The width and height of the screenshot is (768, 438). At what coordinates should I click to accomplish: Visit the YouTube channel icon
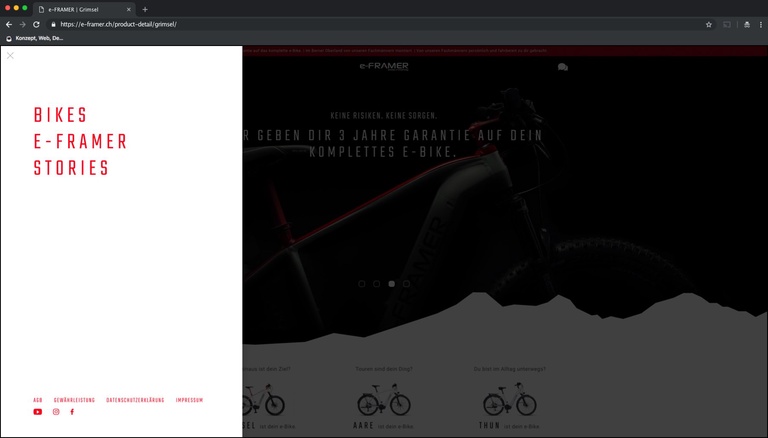point(38,412)
